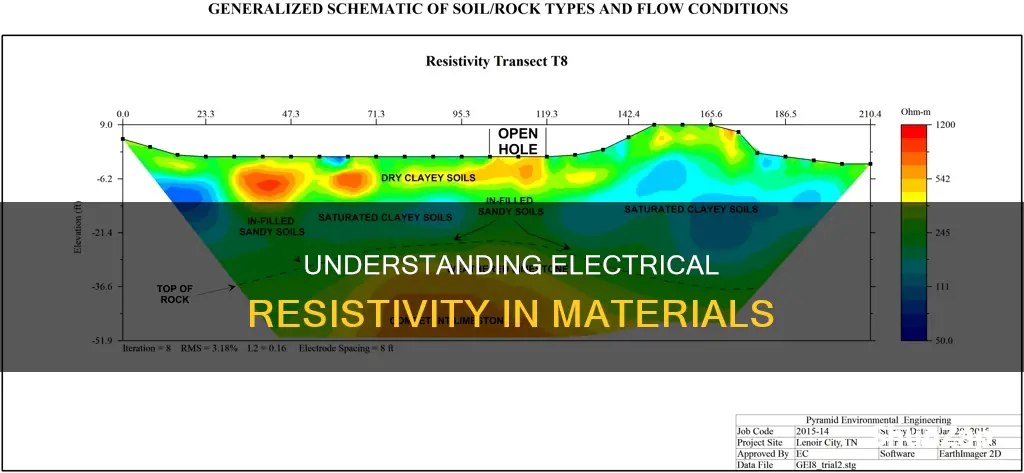Click the 47.3 distance axis label
Screen dimensions: 1024x473
pos(291,114)
